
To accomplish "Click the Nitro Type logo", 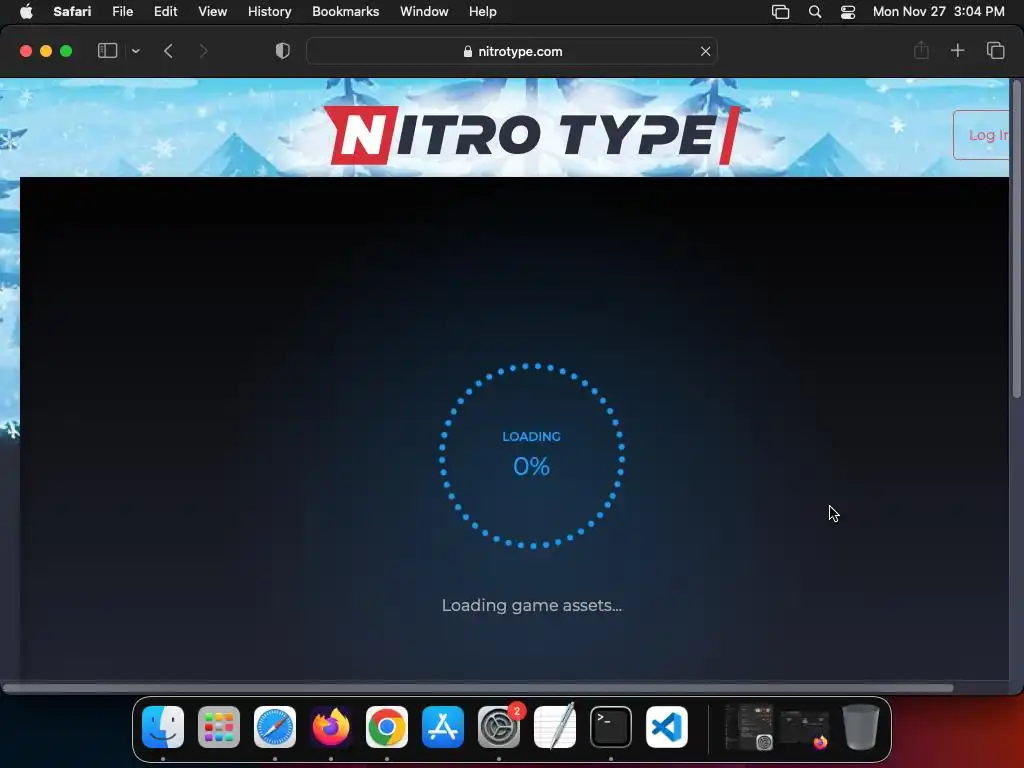I will coord(532,135).
